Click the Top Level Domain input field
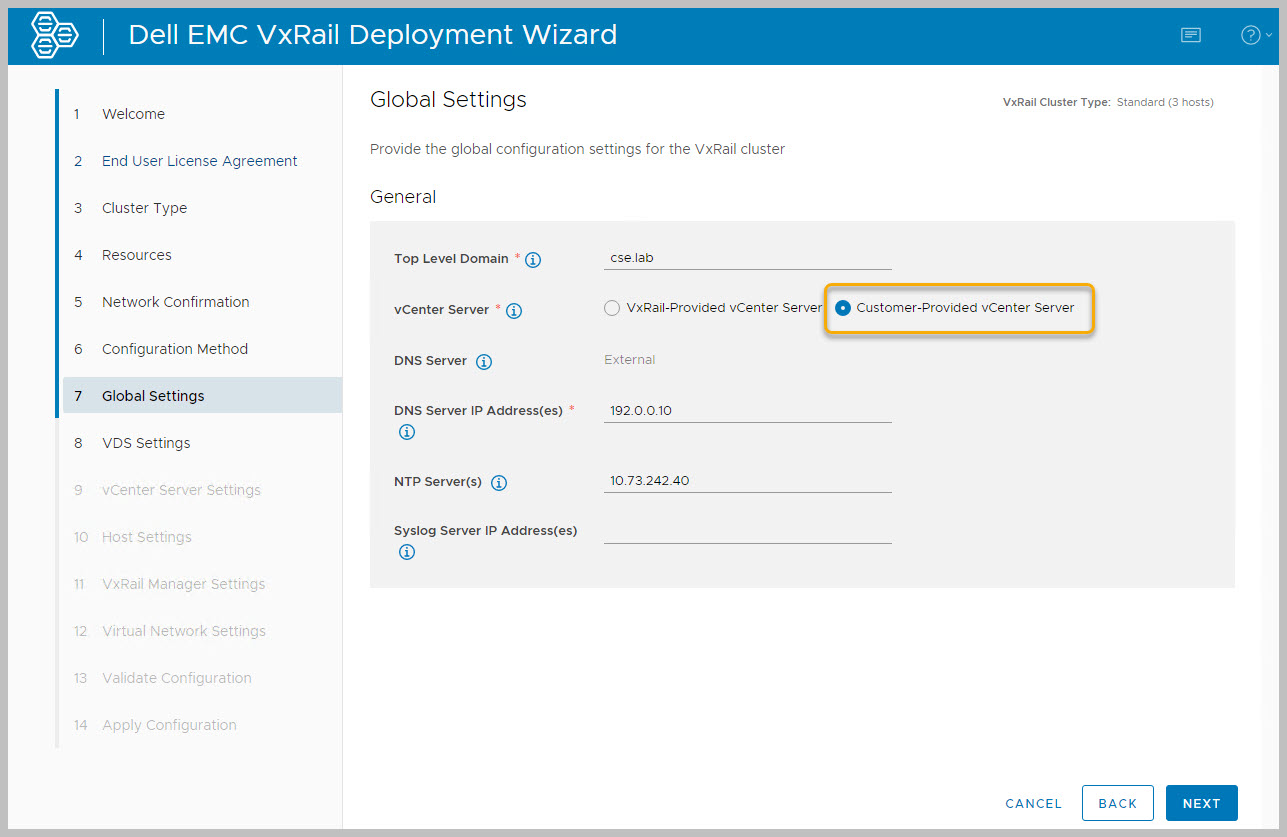The height and width of the screenshot is (837, 1287). [747, 258]
